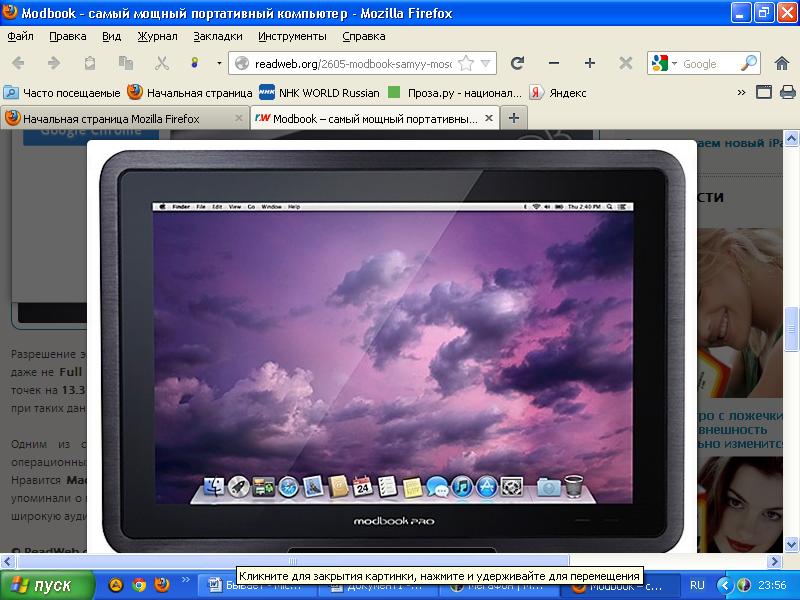
Task: Expand quick launch overflow chevron
Action: [x=185, y=580]
